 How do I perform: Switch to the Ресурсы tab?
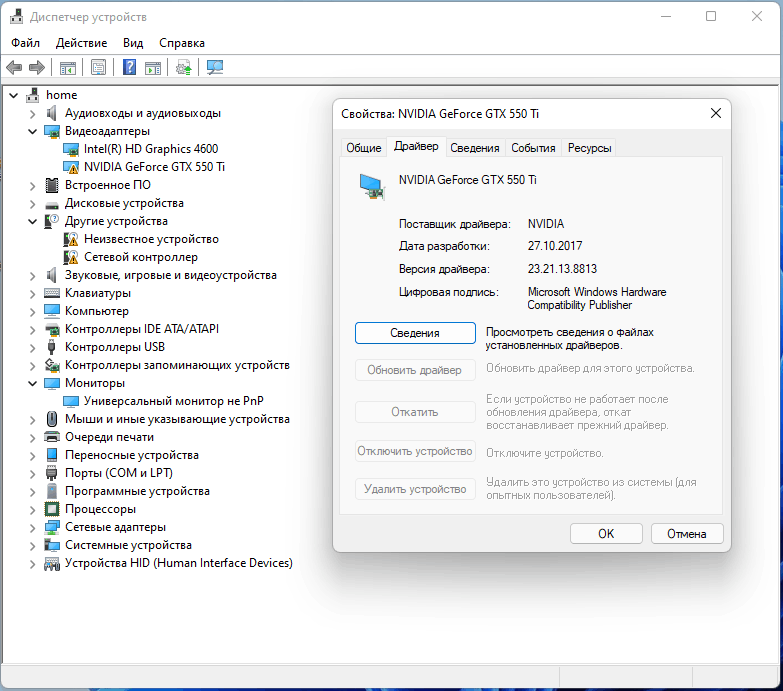point(589,148)
